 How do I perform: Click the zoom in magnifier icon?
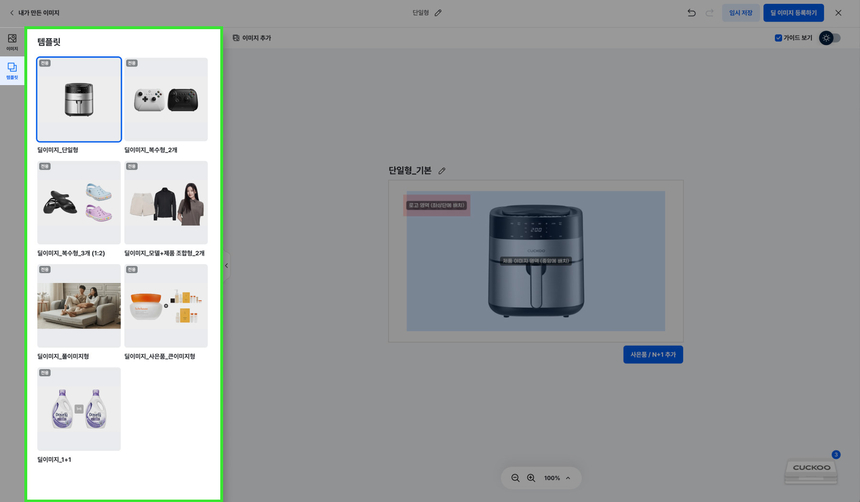[x=531, y=478]
